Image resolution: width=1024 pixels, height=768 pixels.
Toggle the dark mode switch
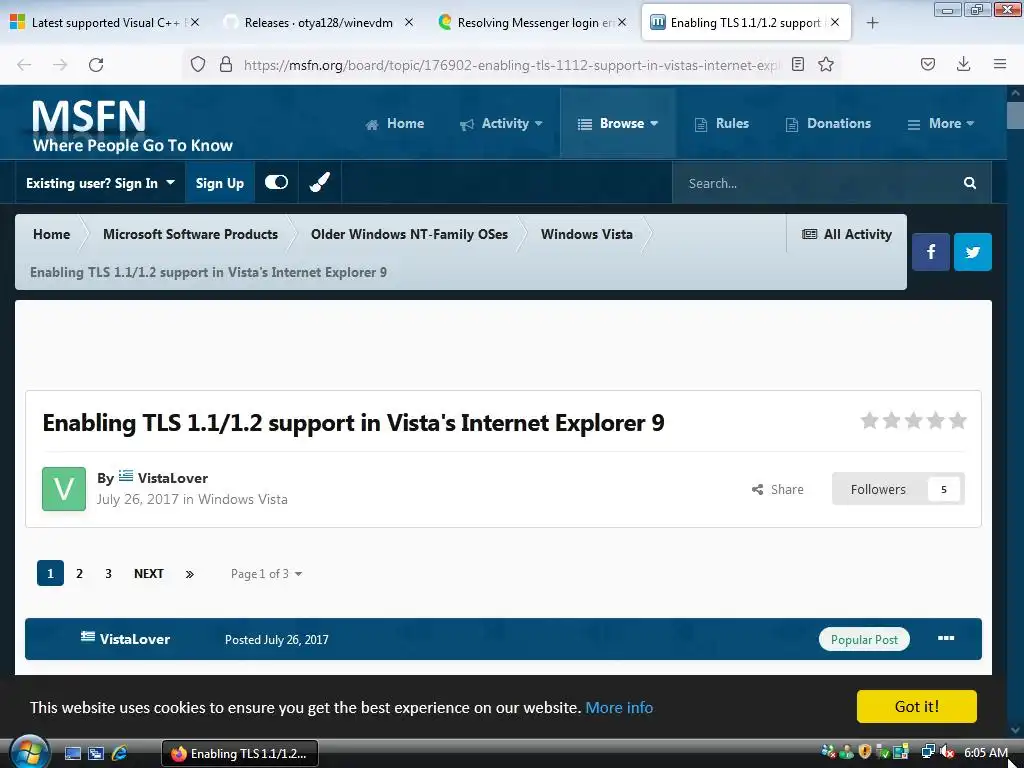tap(276, 182)
